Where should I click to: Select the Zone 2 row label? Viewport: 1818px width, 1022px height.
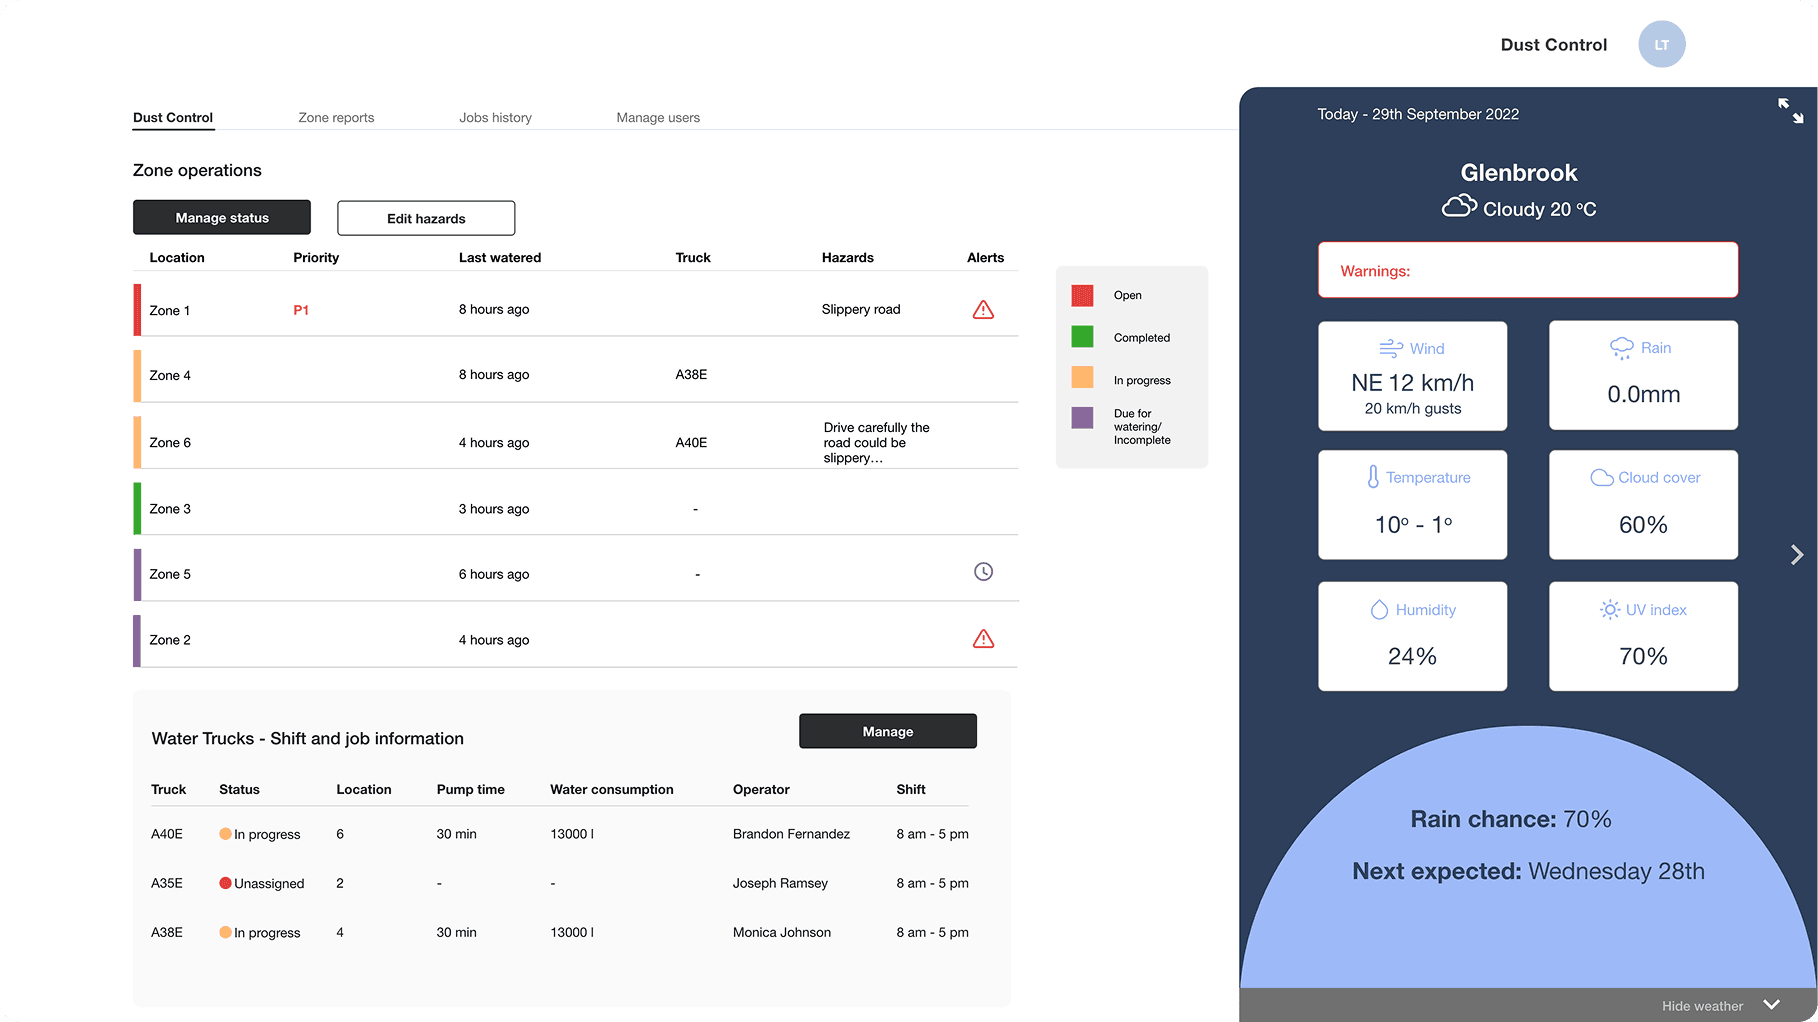click(170, 641)
